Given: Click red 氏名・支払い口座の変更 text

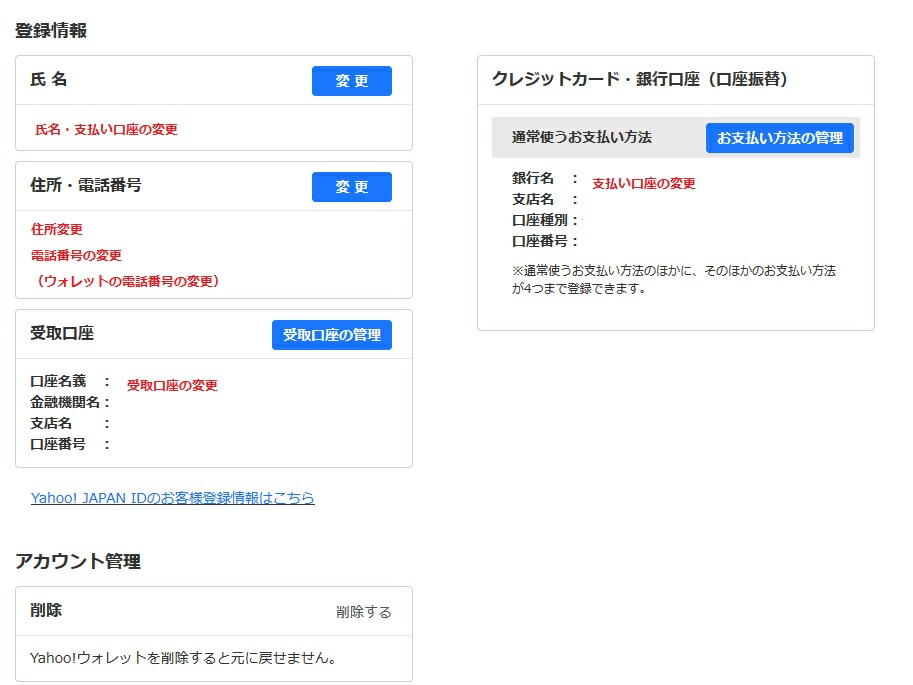Looking at the screenshot, I should [106, 130].
